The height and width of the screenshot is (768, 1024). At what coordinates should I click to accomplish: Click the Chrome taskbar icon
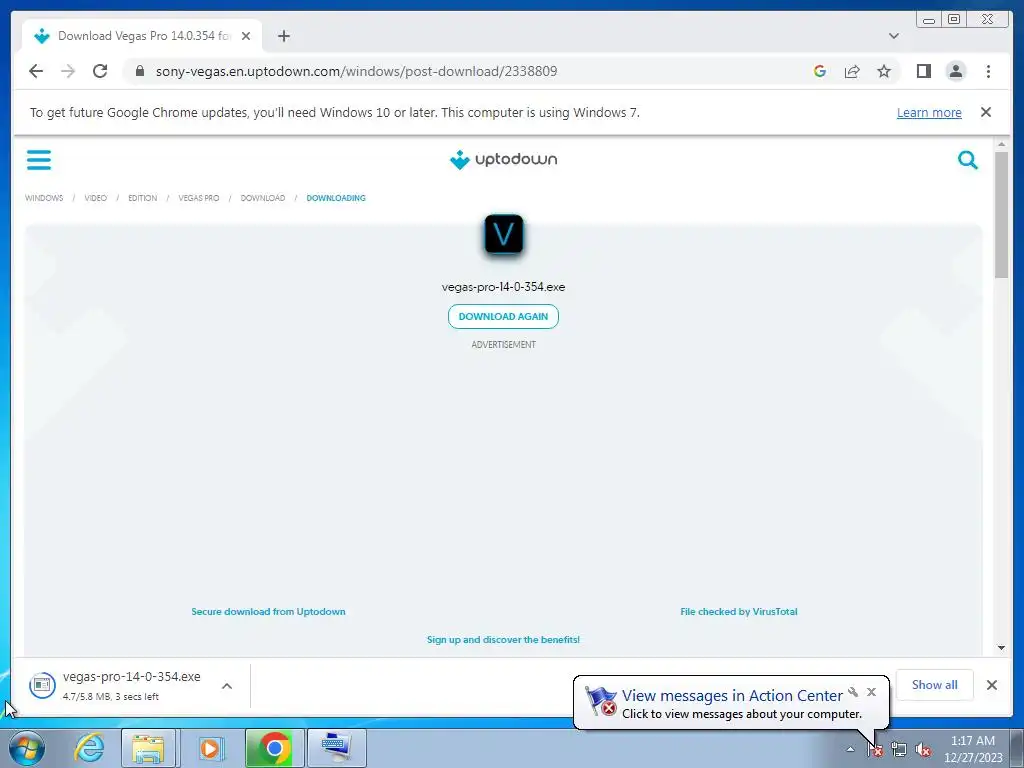(x=275, y=748)
